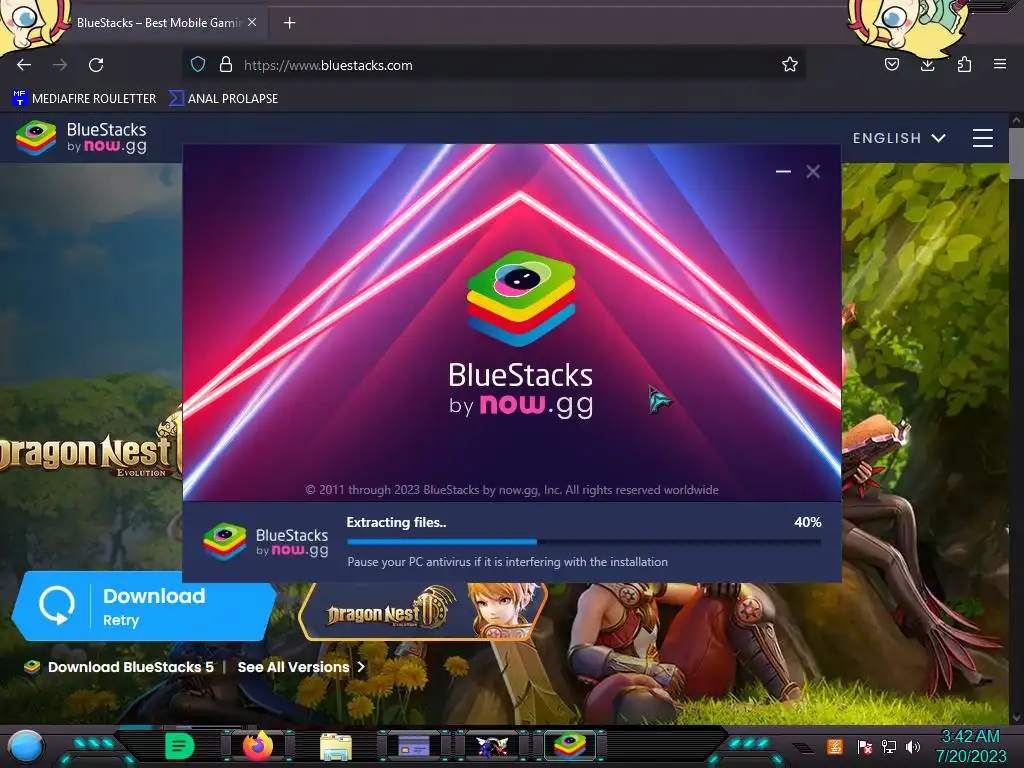Open the character icon taskbar app
The image size is (1024, 768).
tap(492, 746)
